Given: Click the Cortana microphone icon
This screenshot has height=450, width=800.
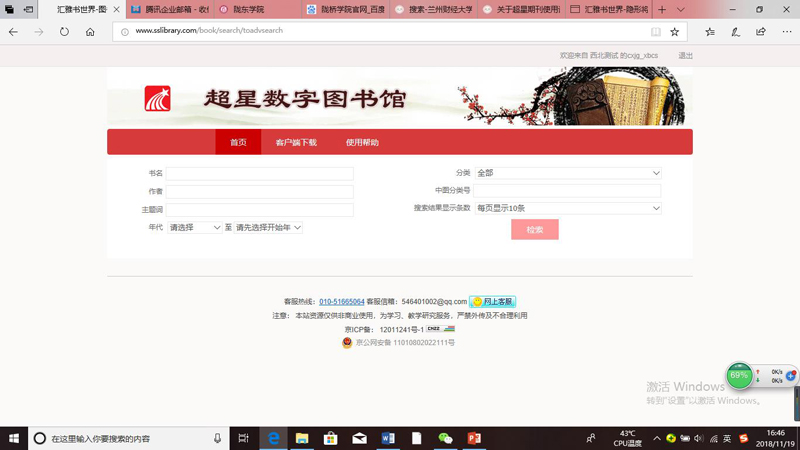Looking at the screenshot, I should click(217, 438).
